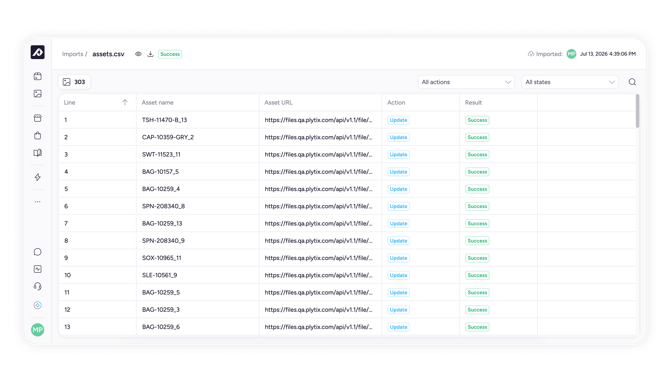Click the Asset URL in line 1
The height and width of the screenshot is (382, 670).
point(318,120)
